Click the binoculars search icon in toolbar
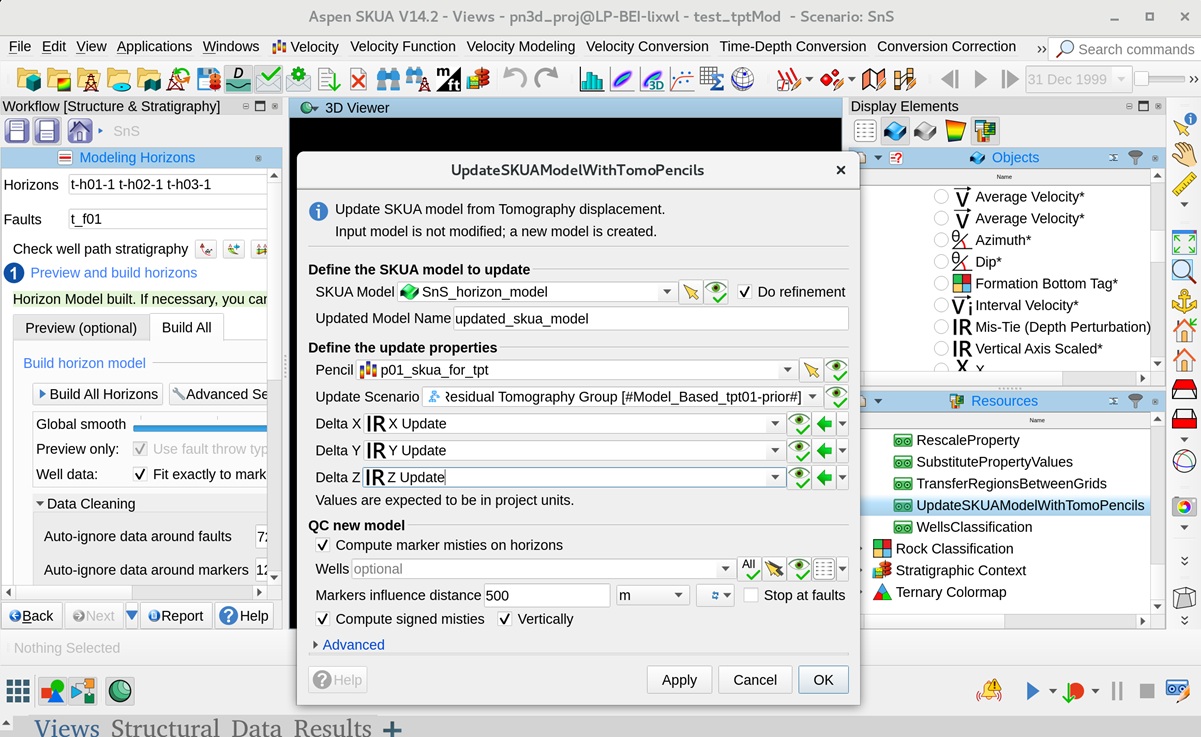The width and height of the screenshot is (1201, 737). tap(388, 79)
